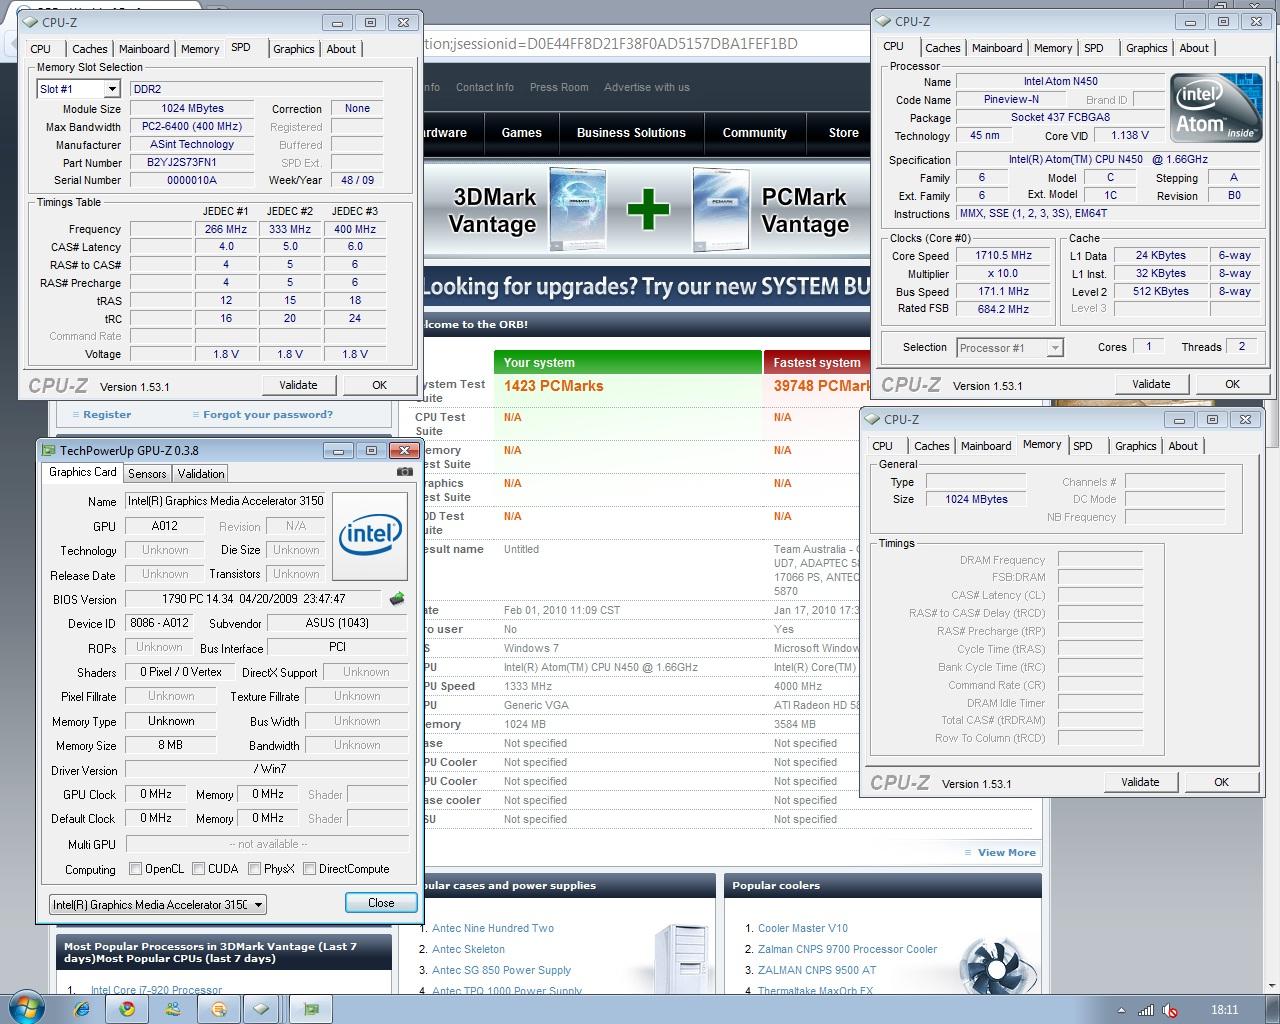Open SPD tab in CPU-Z processor window

coord(1094,48)
